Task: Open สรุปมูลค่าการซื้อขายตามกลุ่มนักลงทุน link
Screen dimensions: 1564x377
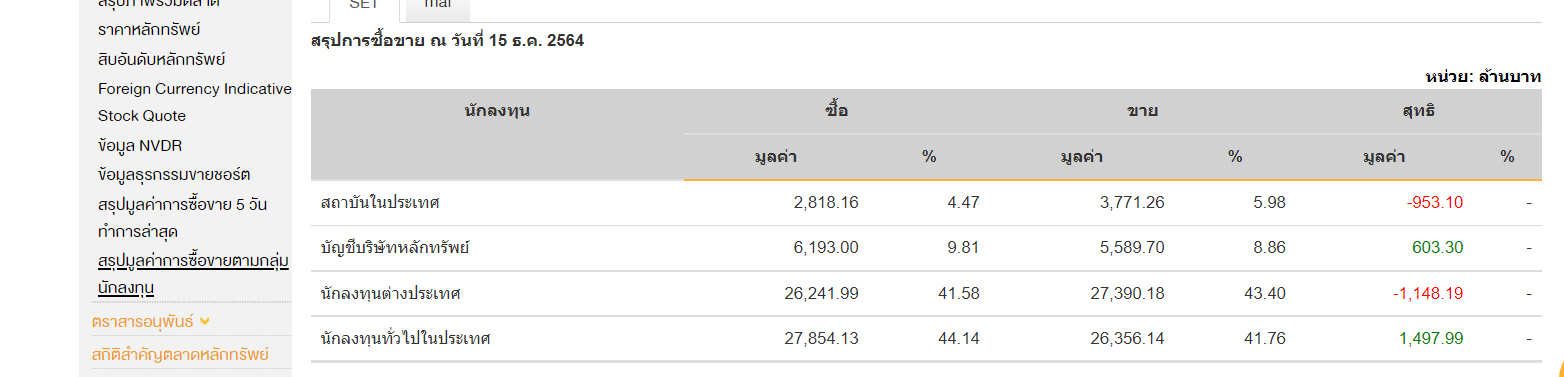Action: (193, 274)
